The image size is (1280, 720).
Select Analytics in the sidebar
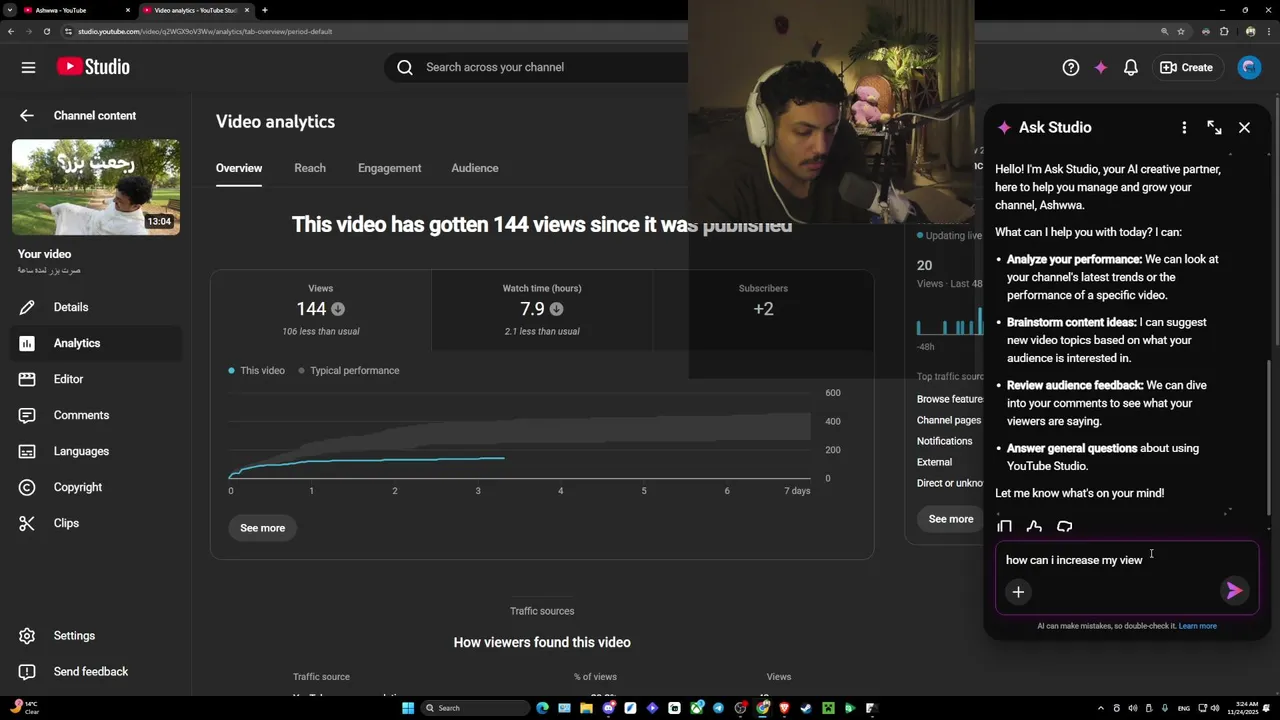(x=96, y=343)
